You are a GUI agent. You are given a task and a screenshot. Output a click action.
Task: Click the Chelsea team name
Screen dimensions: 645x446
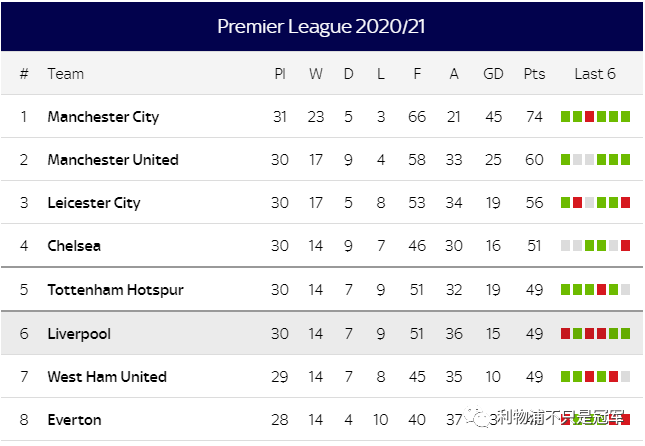(74, 246)
